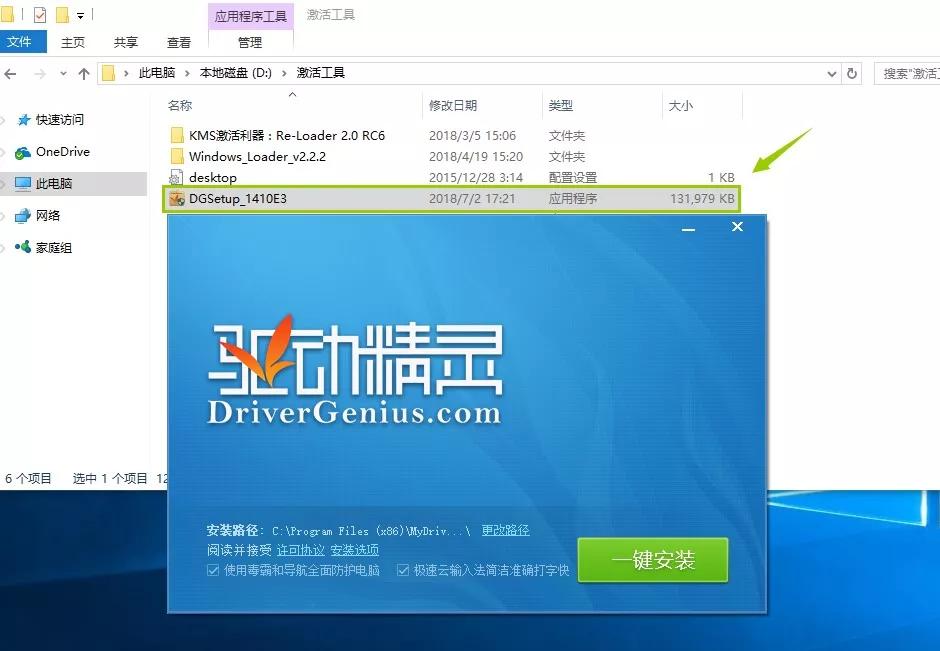Viewport: 940px width, 651px height.
Task: Navigate back with the left arrow
Action: click(x=11, y=72)
